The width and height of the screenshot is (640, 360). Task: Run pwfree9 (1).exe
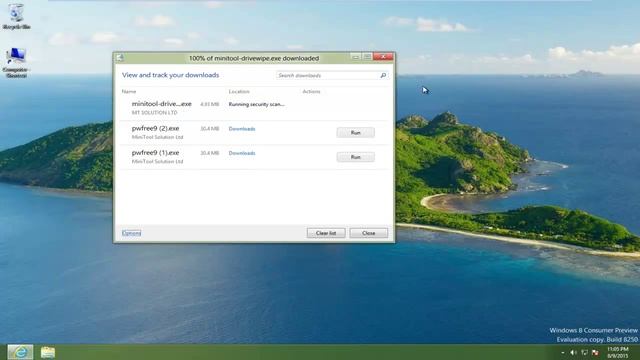[x=356, y=157]
